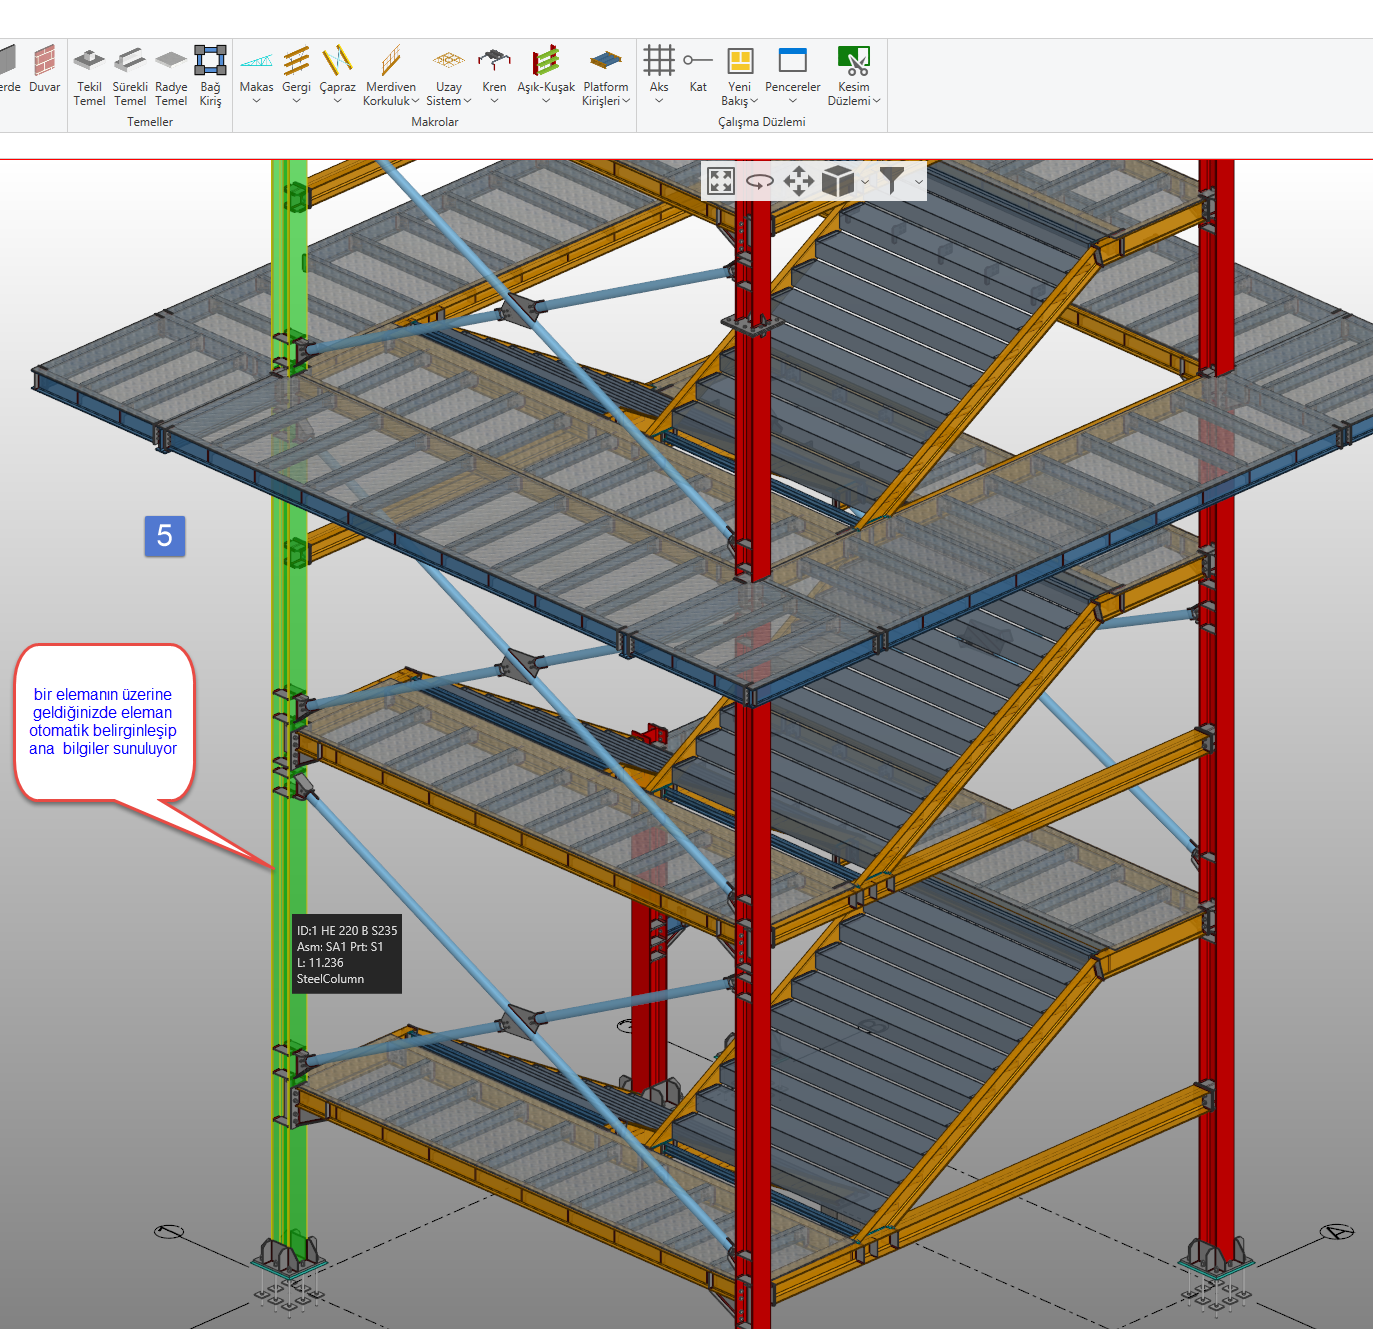Click the Tekil Temel foundation tool
Screen dimensions: 1373x1329
[89, 75]
